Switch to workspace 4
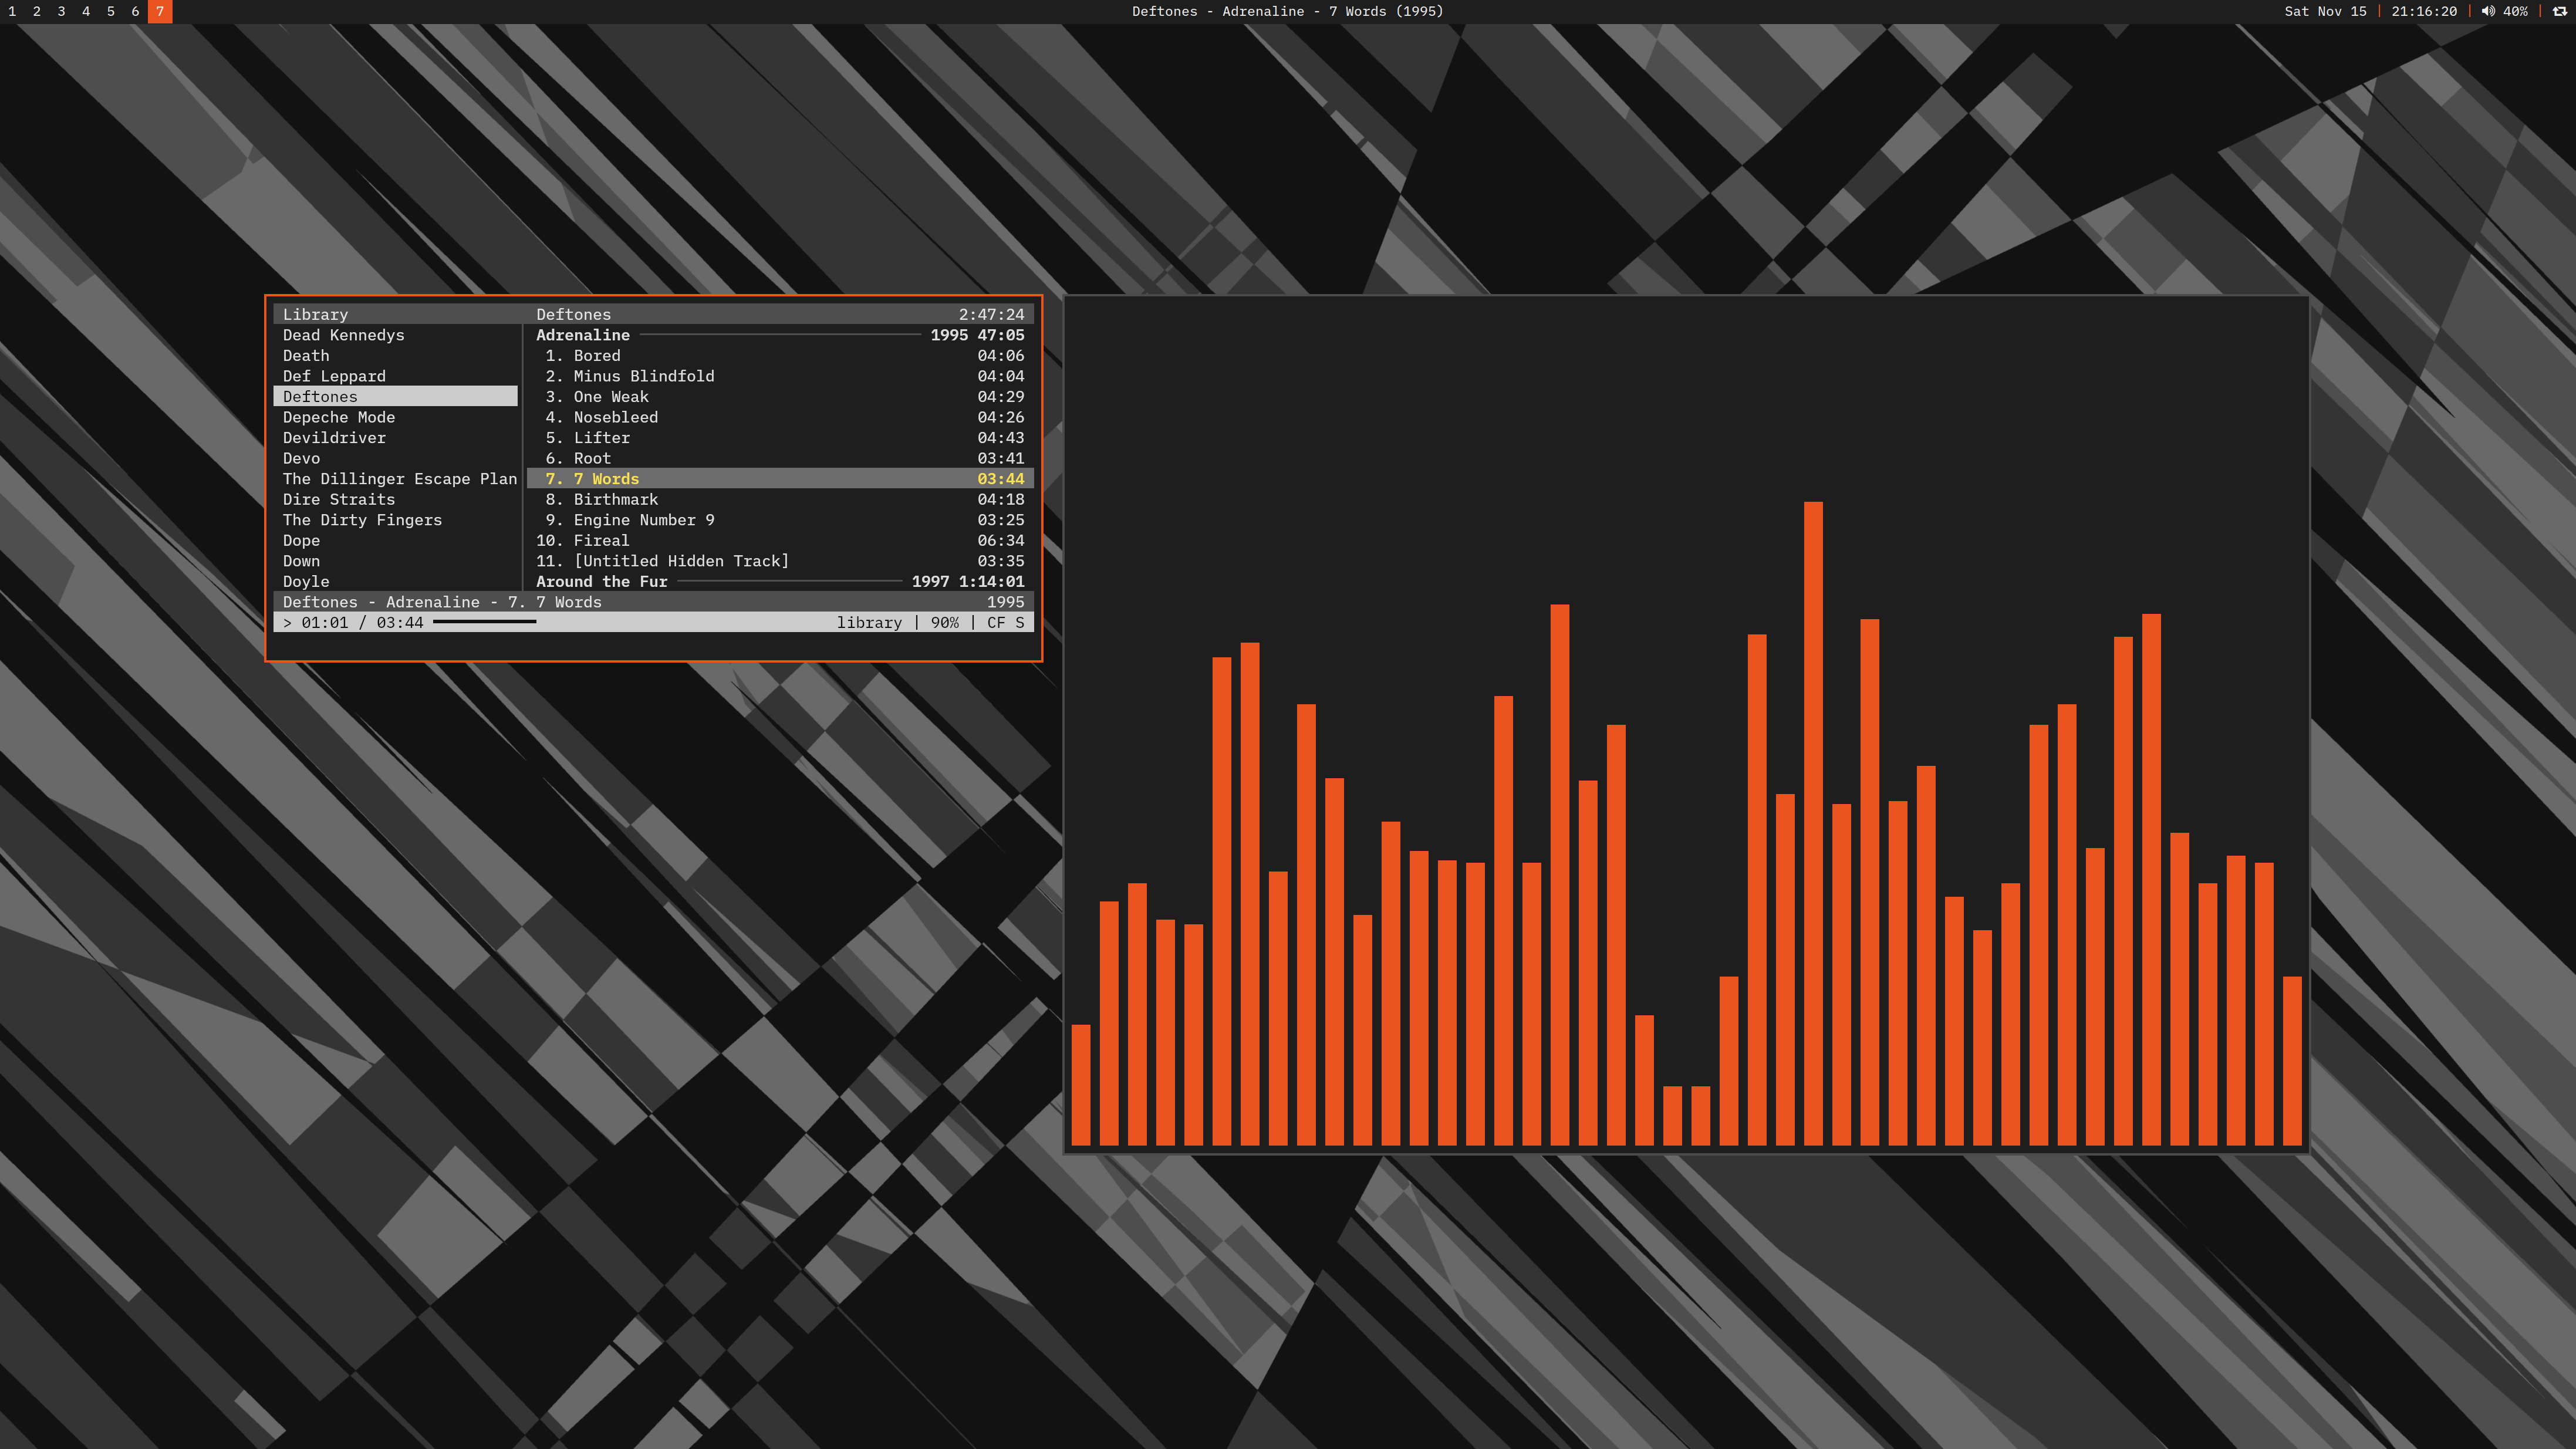The width and height of the screenshot is (2576, 1449). point(86,11)
